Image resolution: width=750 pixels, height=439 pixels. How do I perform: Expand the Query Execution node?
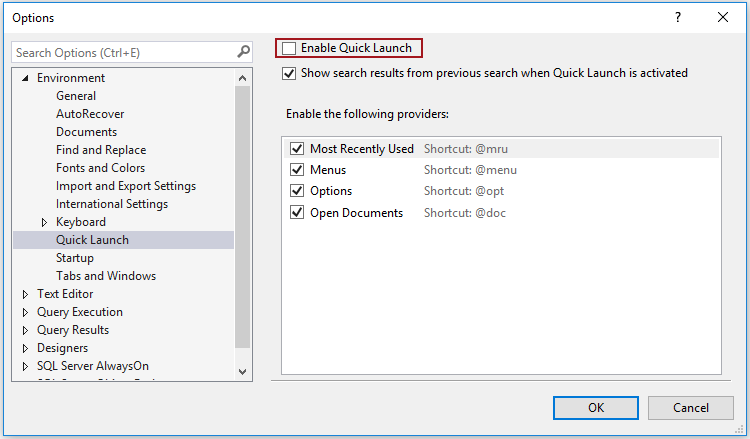26,312
